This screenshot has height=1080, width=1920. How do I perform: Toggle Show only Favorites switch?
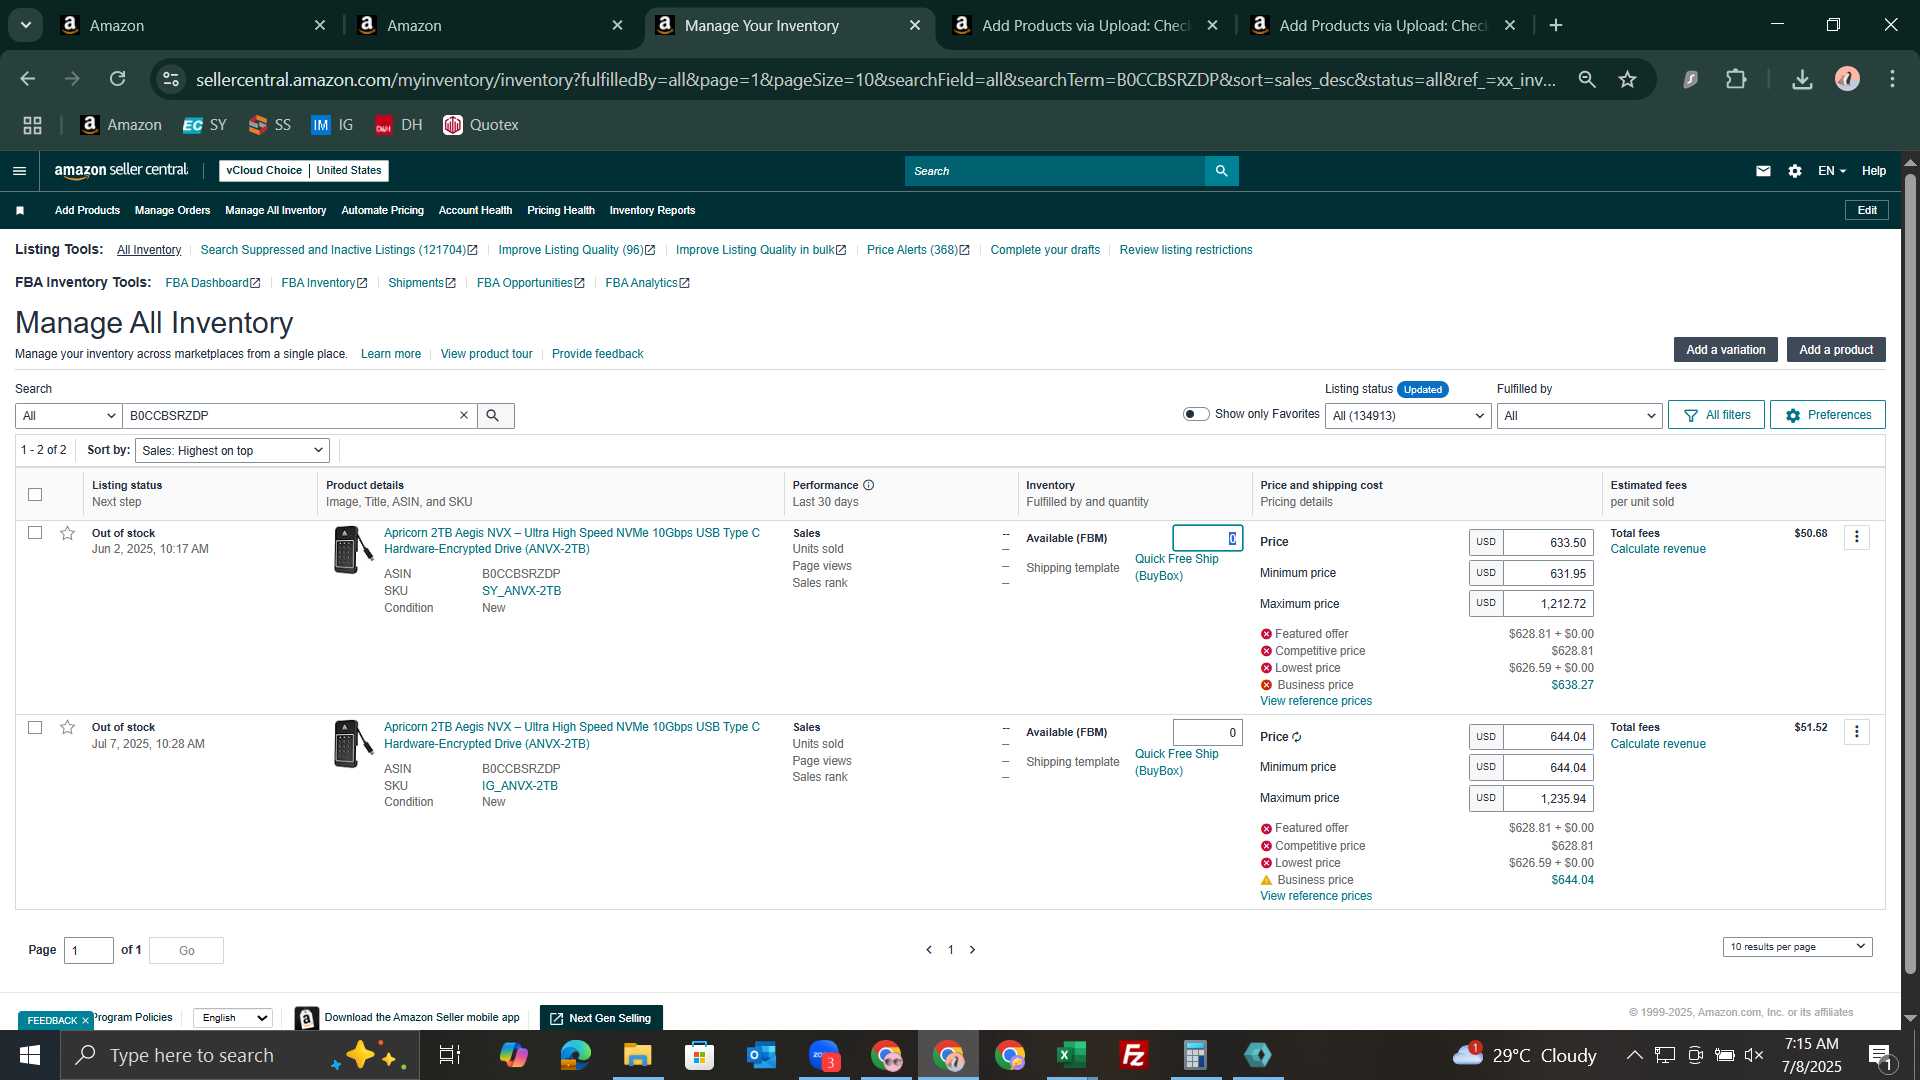(x=1196, y=414)
